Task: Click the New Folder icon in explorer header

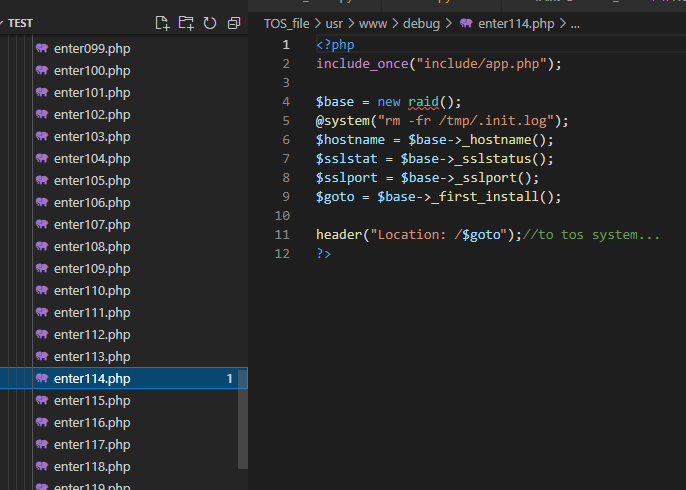Action: click(x=186, y=23)
